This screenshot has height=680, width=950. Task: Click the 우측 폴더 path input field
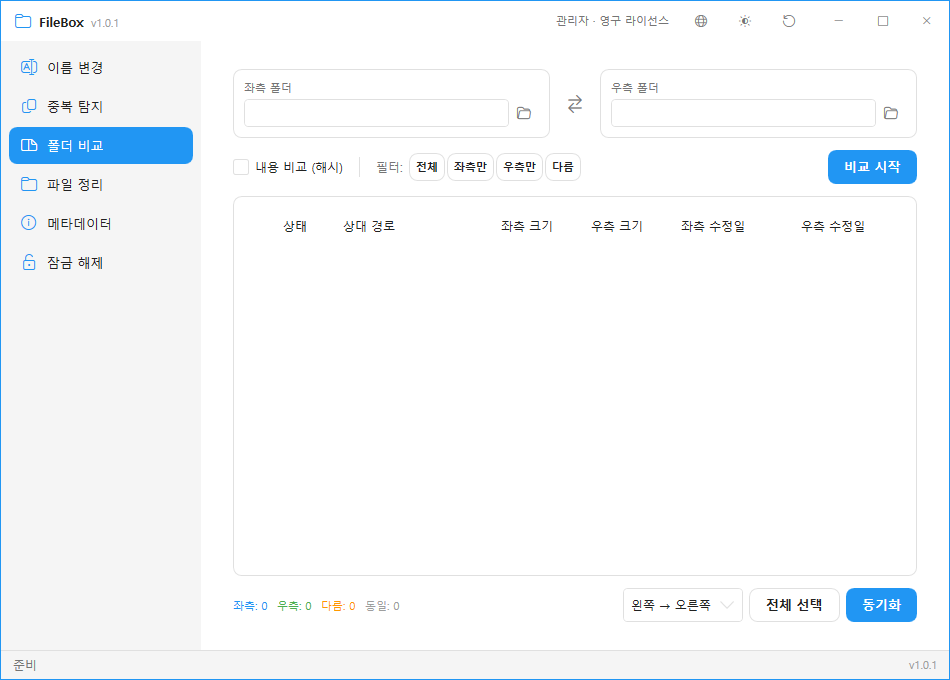[x=743, y=113]
